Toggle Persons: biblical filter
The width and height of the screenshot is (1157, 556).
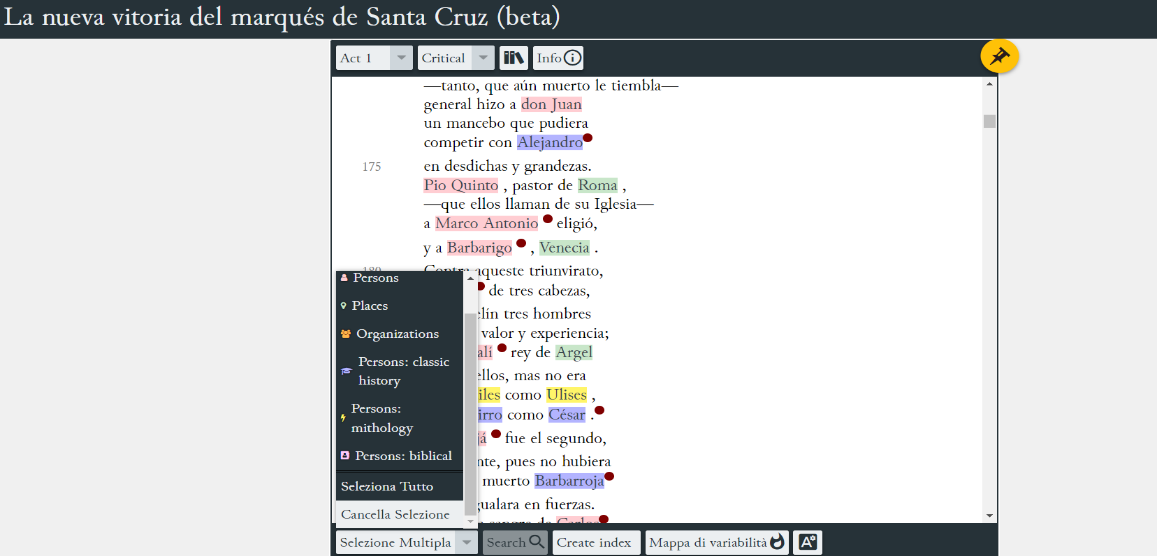pos(399,456)
